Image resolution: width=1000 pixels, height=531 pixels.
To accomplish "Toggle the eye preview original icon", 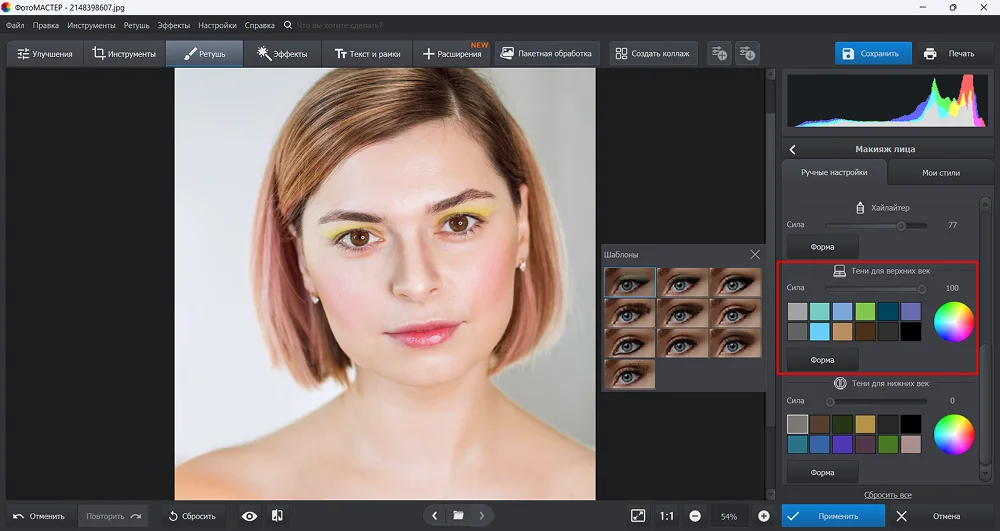I will coord(249,516).
